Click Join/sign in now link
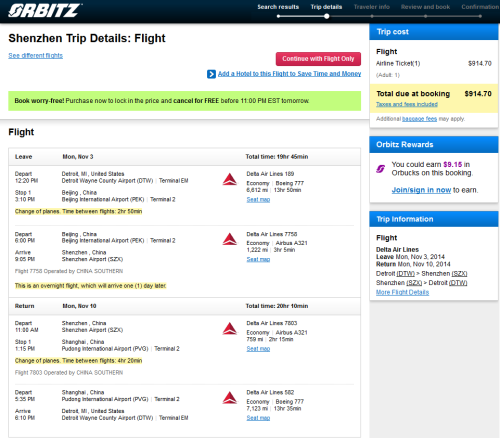 coord(421,190)
